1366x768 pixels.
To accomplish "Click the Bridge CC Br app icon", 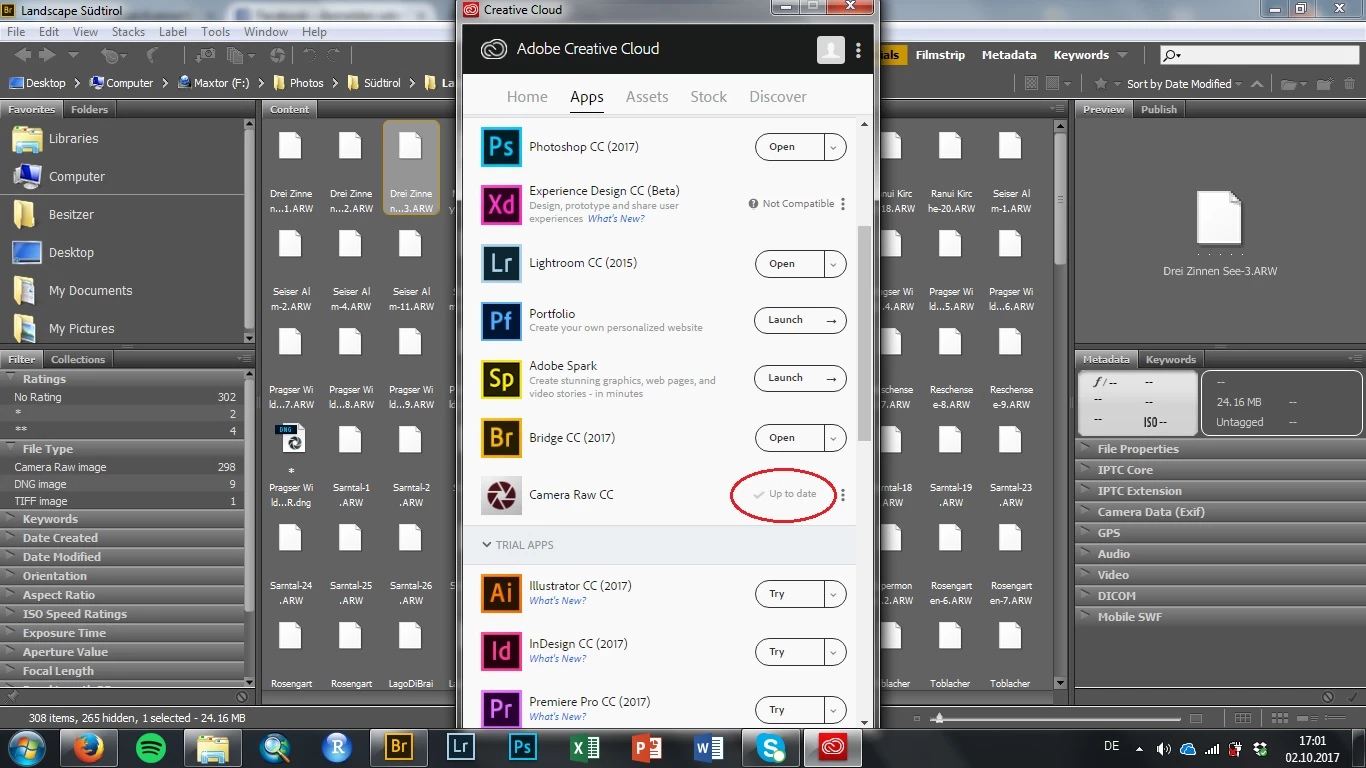I will tap(501, 437).
